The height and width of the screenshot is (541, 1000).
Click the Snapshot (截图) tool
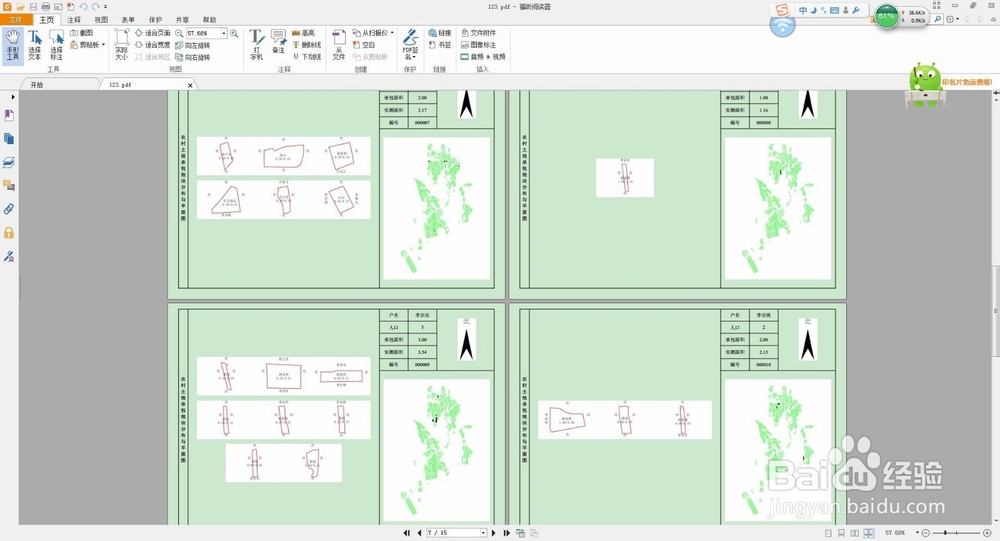[x=82, y=33]
